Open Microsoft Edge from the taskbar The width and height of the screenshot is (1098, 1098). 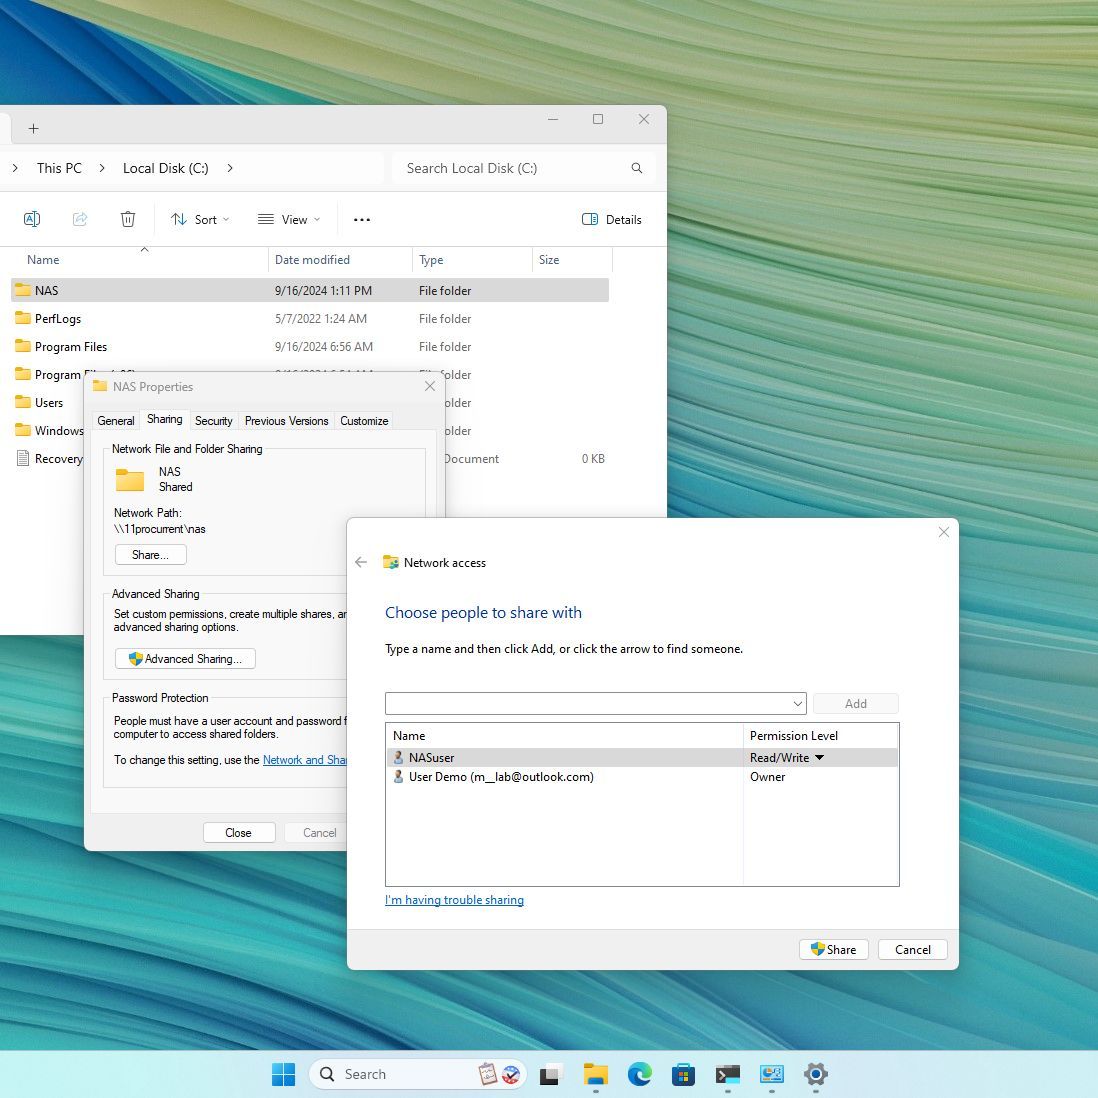[639, 1075]
